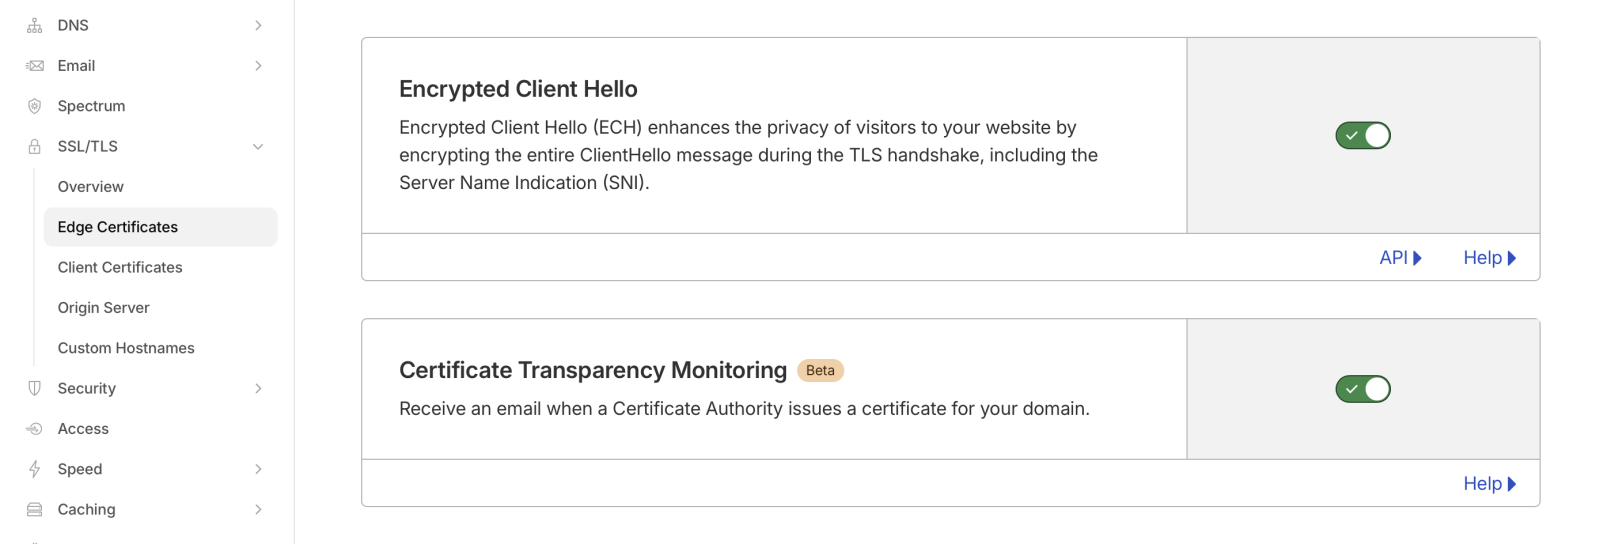The width and height of the screenshot is (1600, 544).
Task: Expand the Security section chevron
Action: (x=258, y=388)
